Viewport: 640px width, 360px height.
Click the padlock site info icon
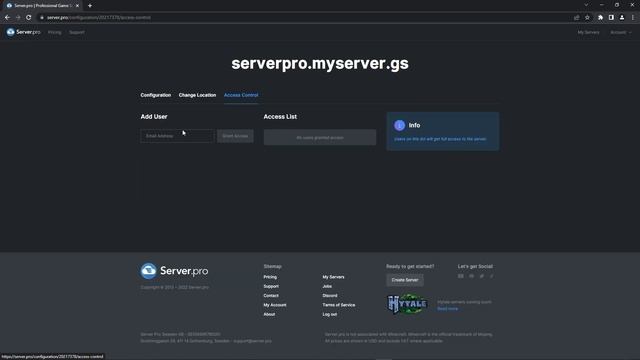[42, 18]
